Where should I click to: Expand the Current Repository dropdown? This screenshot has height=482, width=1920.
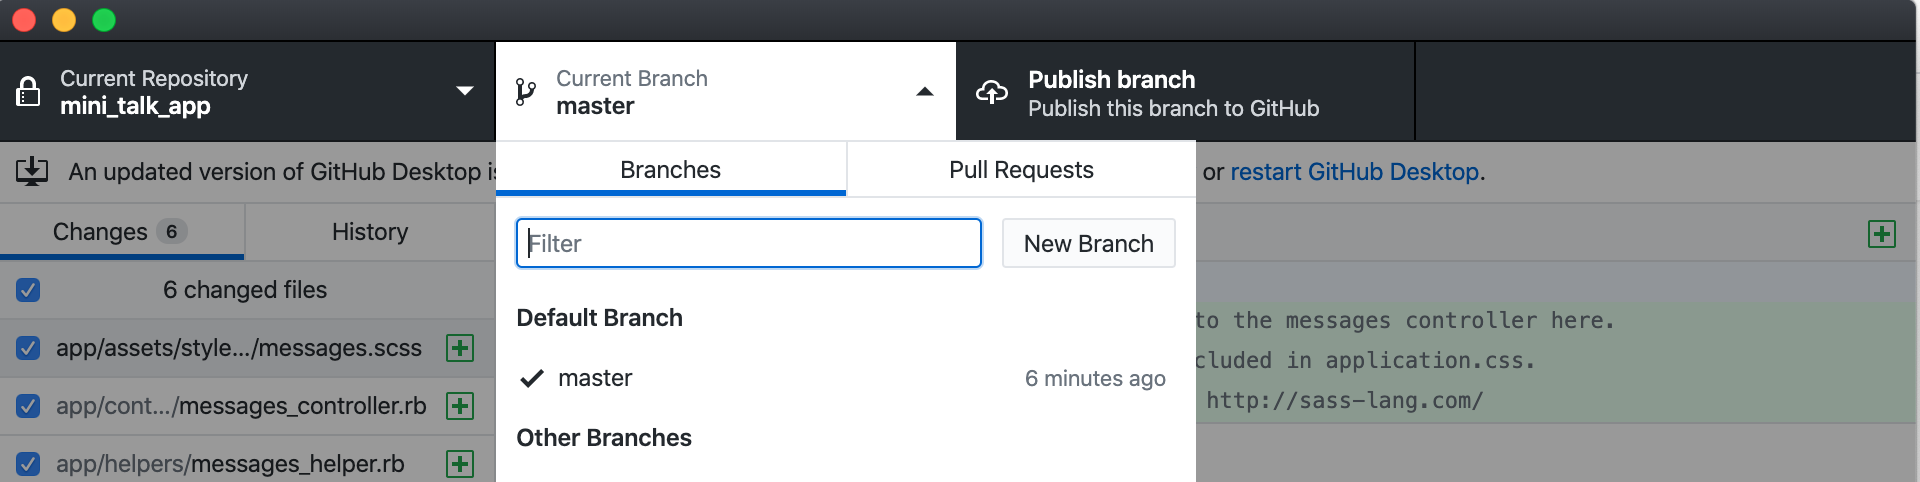point(464,91)
